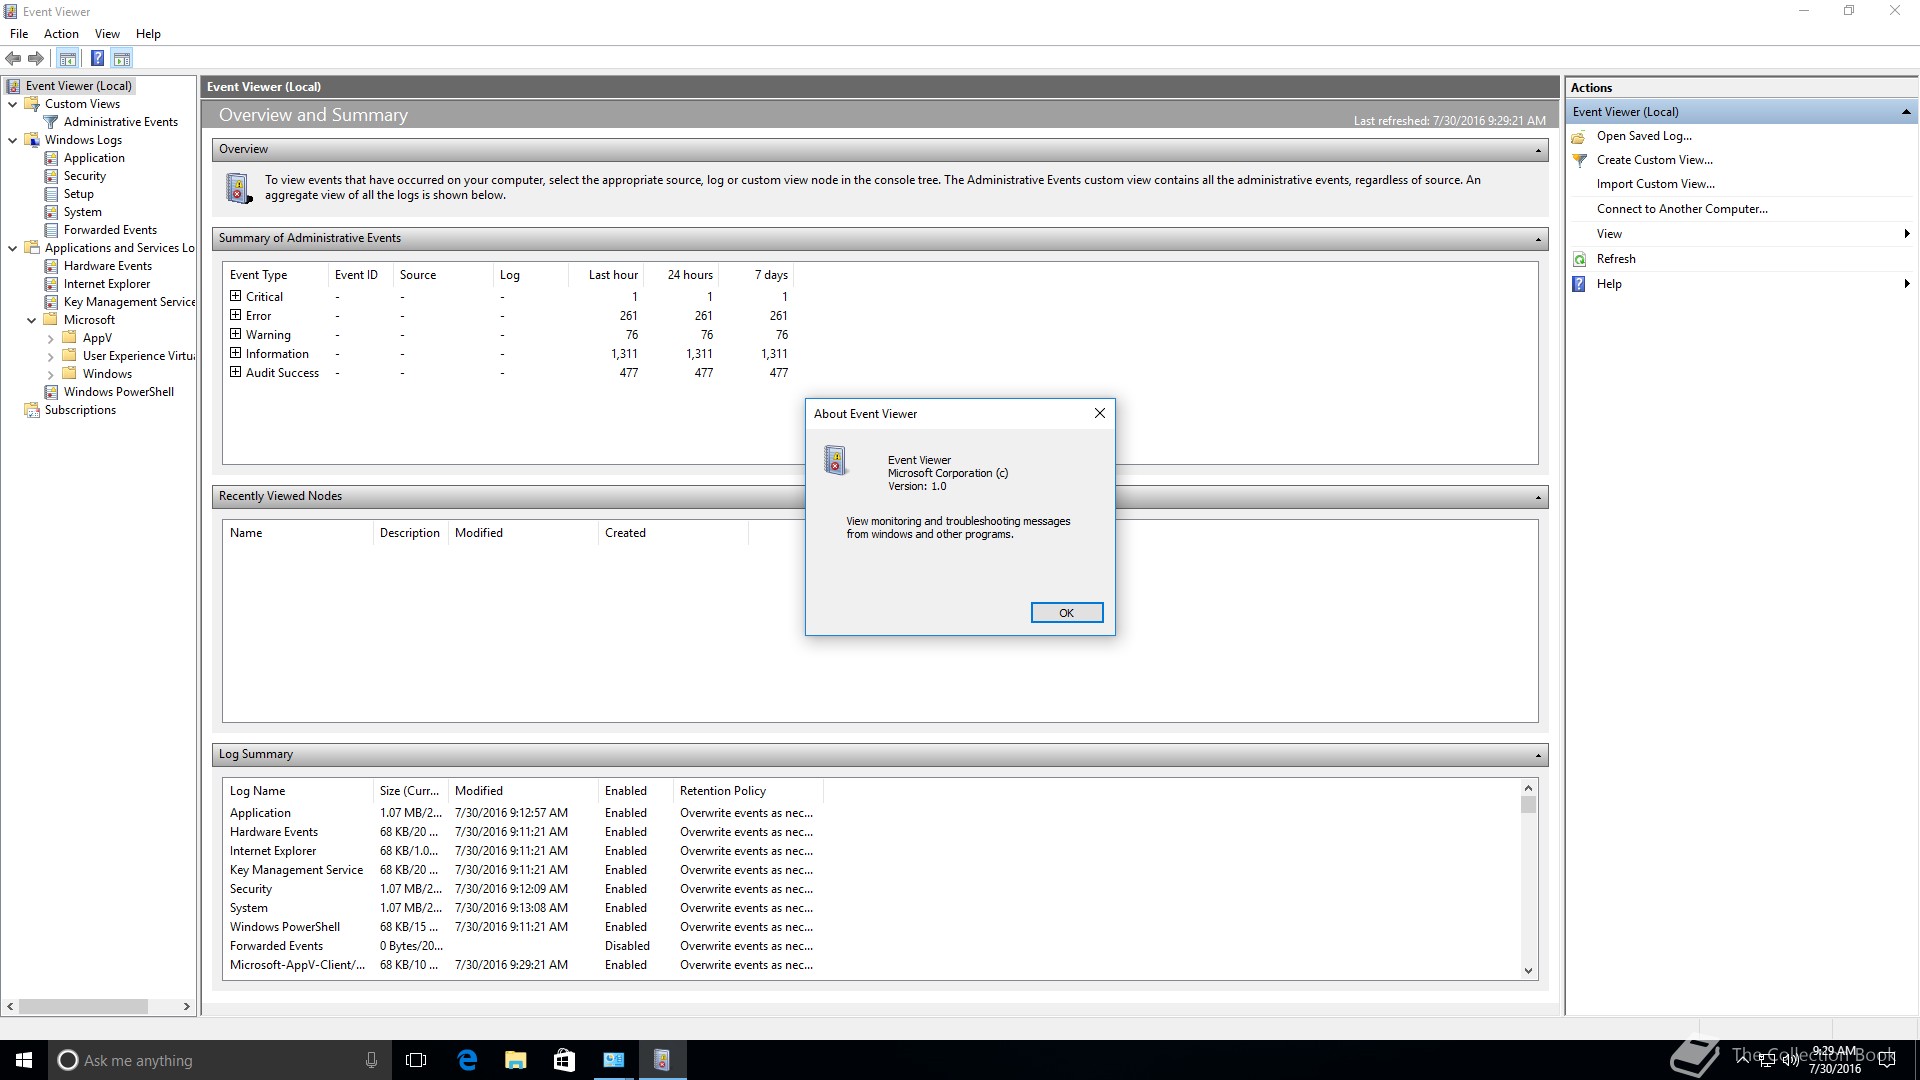Select the Administrative Events filter icon

[51, 122]
